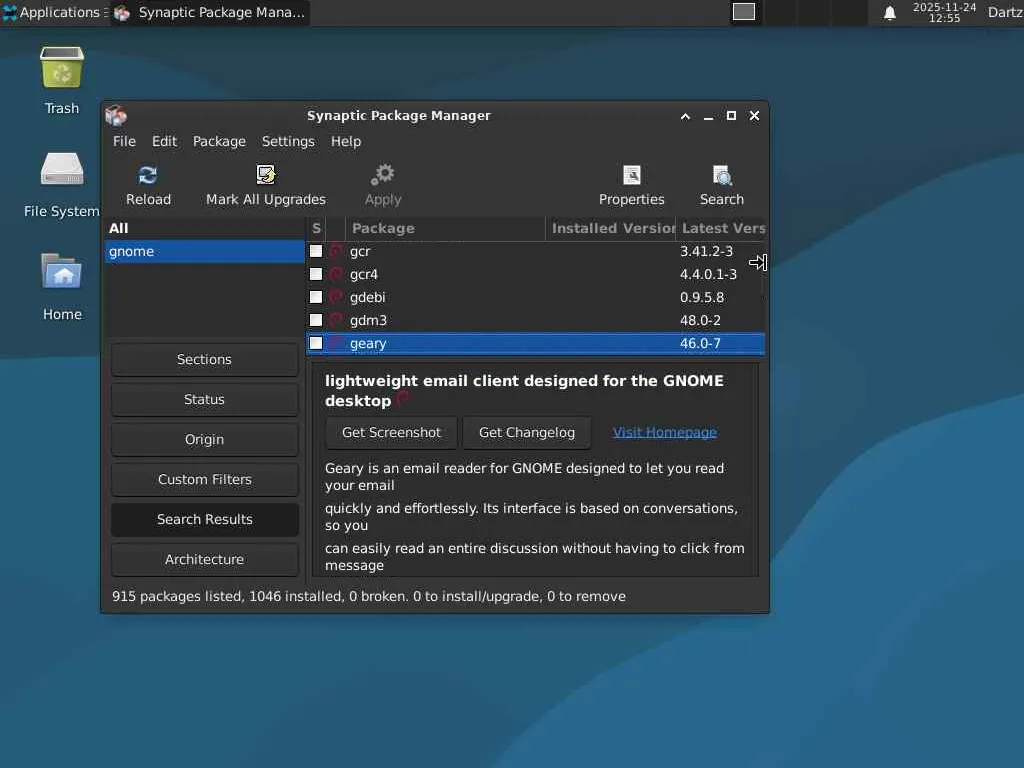Viewport: 1024px width, 768px height.
Task: Sort by the Package column header
Action: point(445,228)
